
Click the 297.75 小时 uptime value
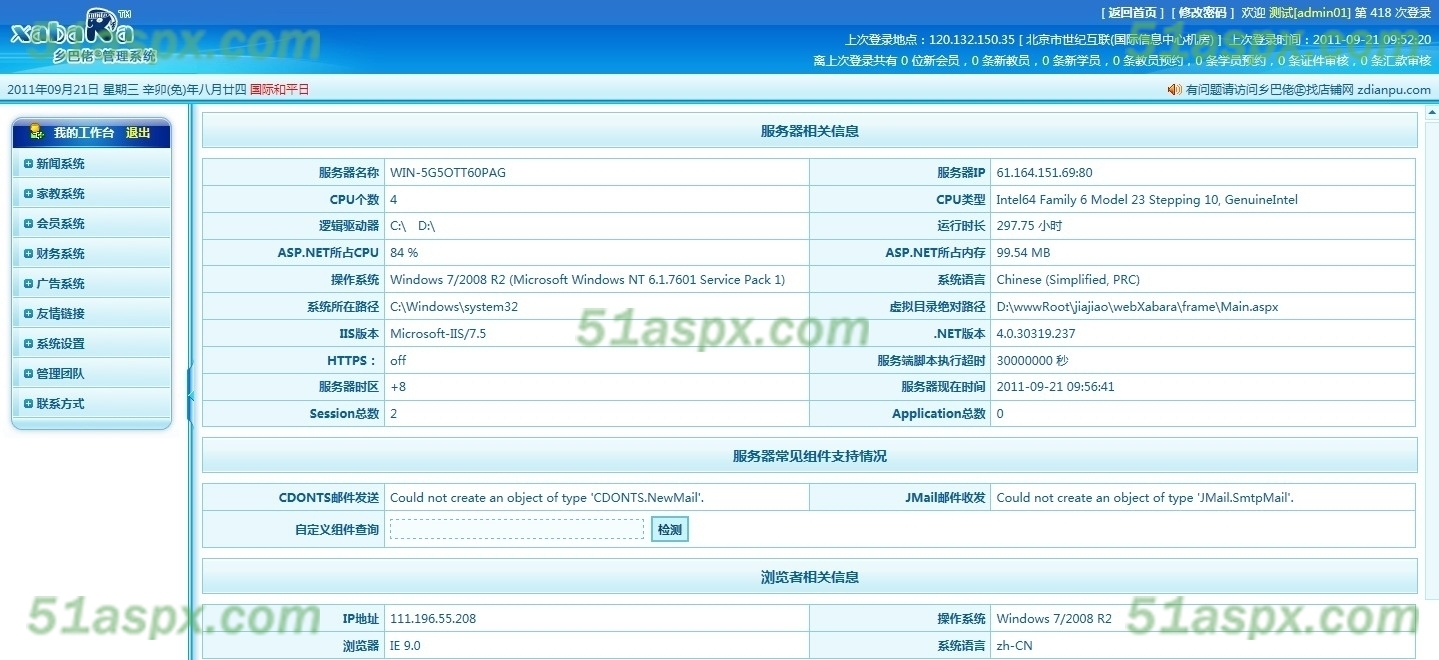(x=1029, y=226)
